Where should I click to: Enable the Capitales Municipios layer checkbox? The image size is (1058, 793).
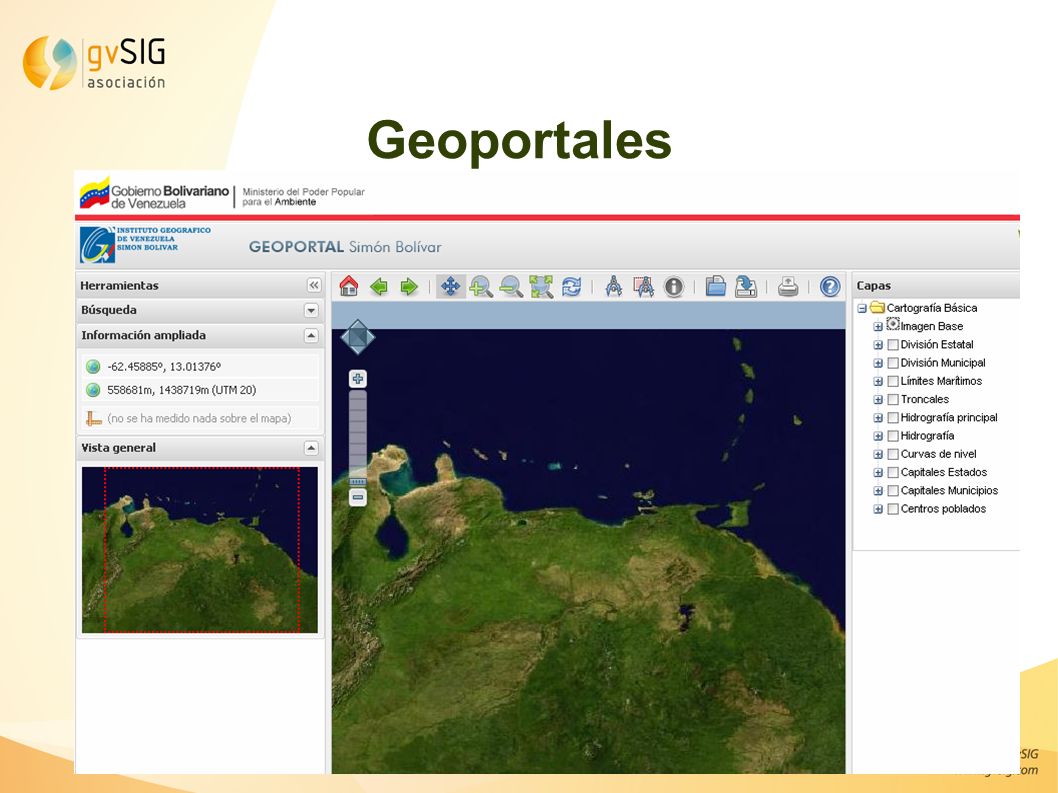(893, 491)
